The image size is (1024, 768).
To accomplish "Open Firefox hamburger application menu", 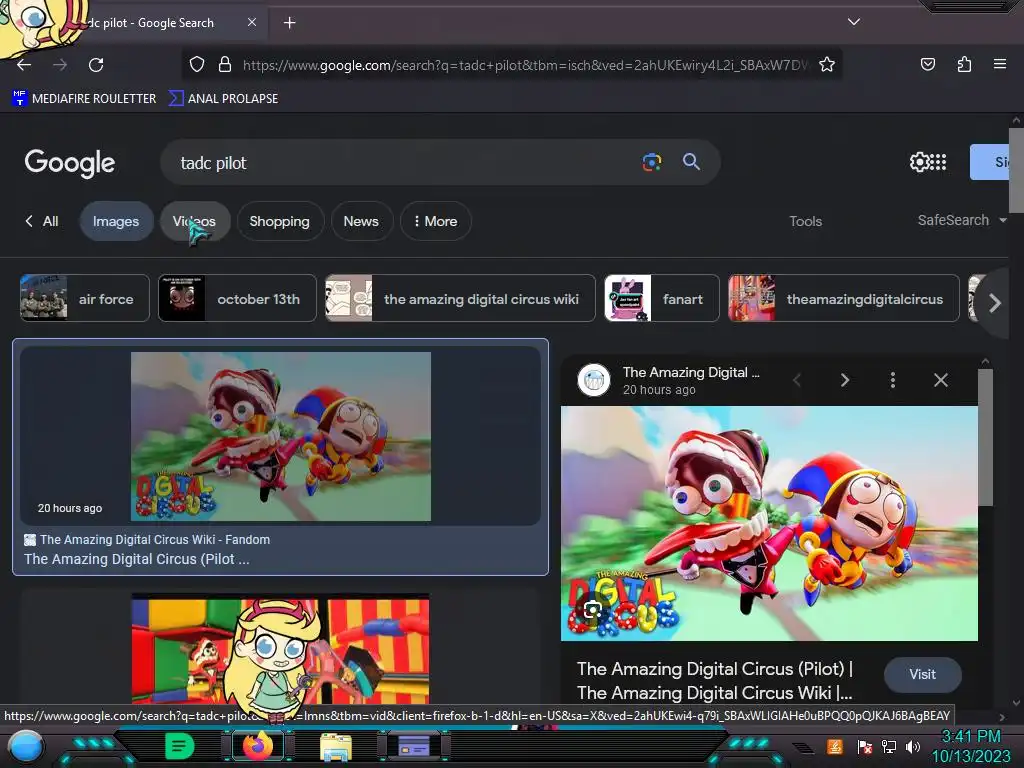I will 999,64.
